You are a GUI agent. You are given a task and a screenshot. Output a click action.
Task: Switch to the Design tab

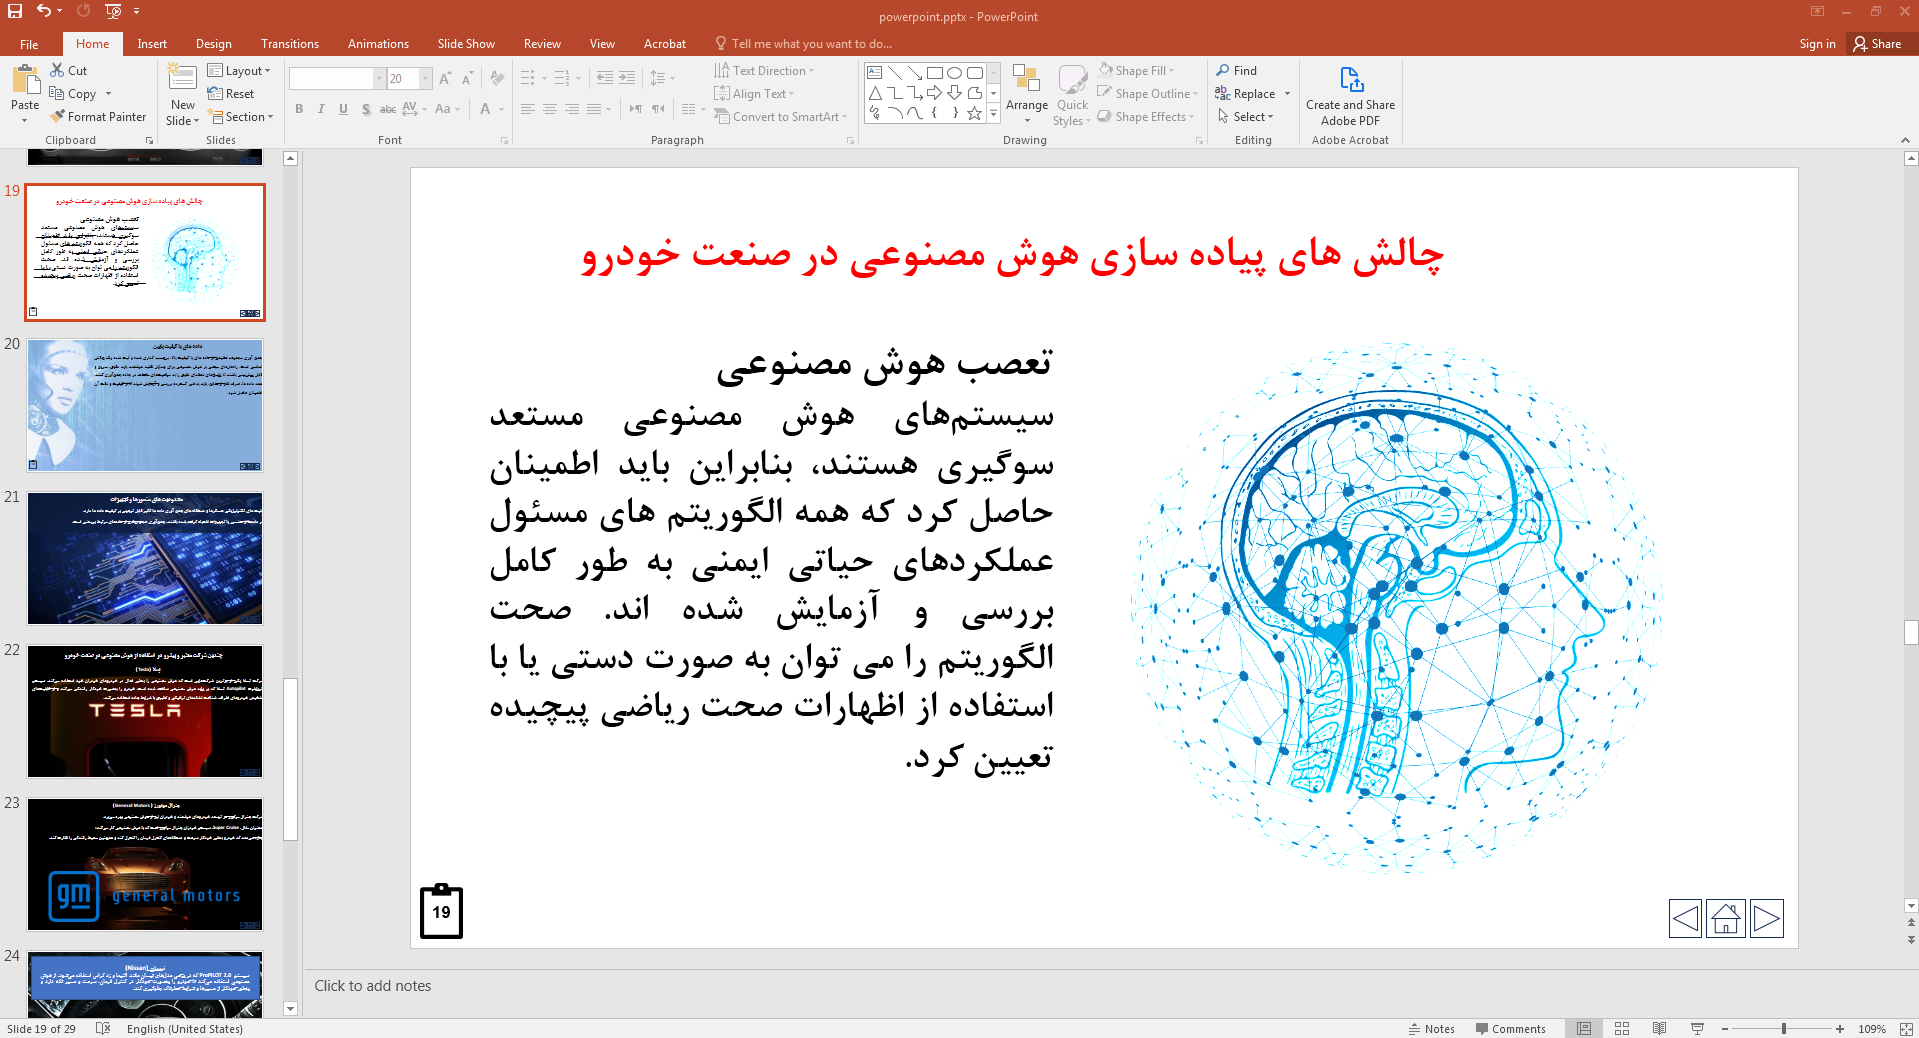pyautogui.click(x=213, y=44)
